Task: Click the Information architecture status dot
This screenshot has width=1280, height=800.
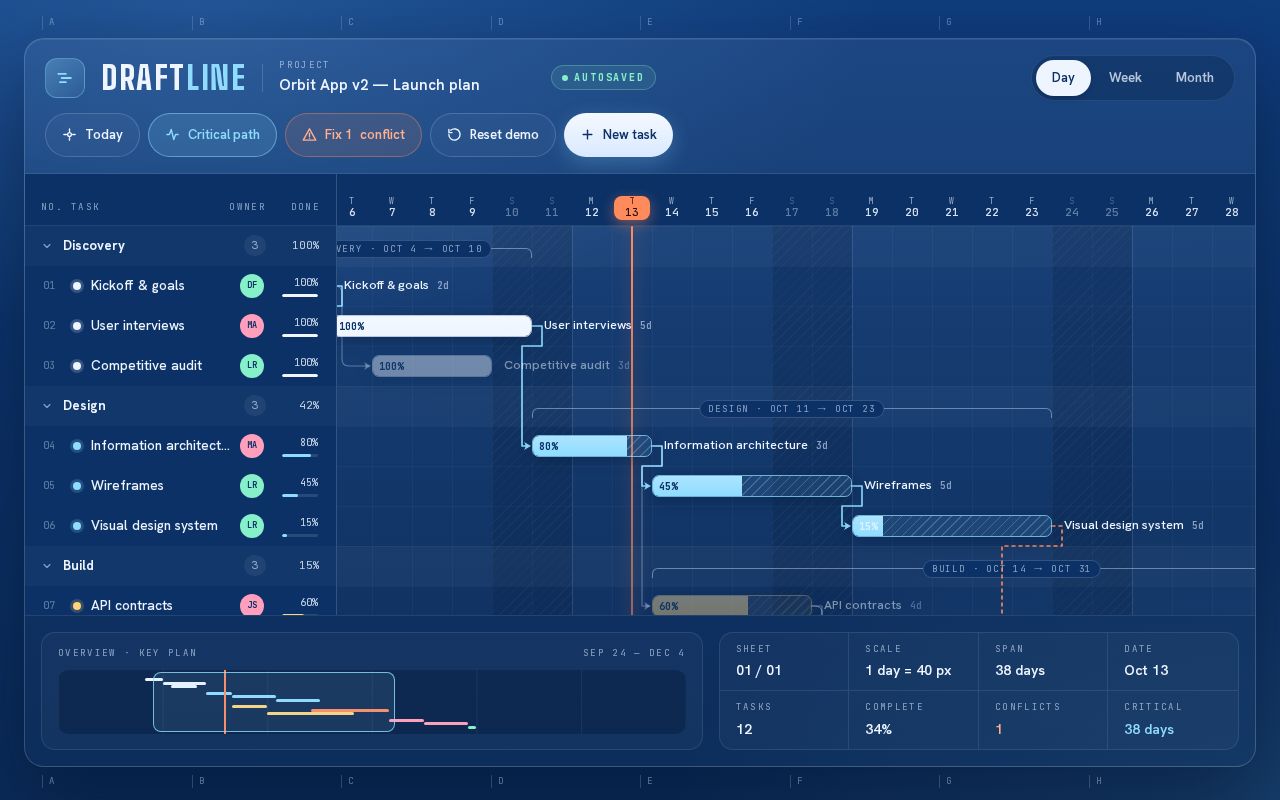Action: point(77,446)
